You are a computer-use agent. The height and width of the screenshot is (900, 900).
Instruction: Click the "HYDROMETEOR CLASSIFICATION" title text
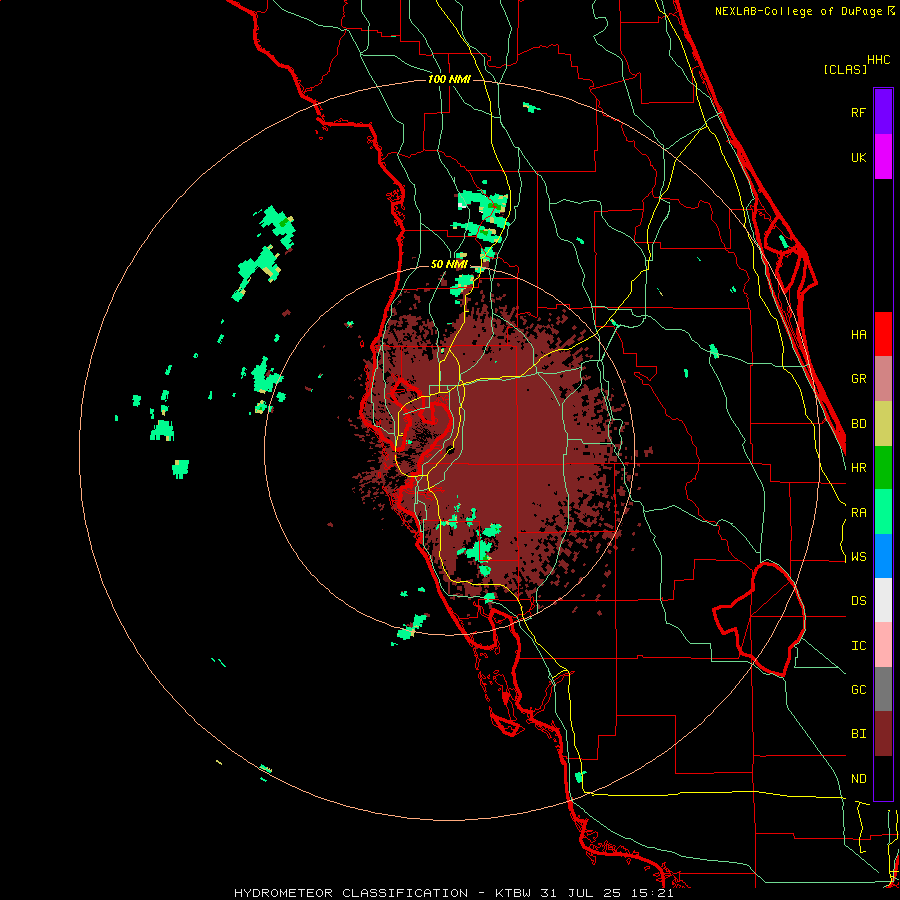coord(351,893)
